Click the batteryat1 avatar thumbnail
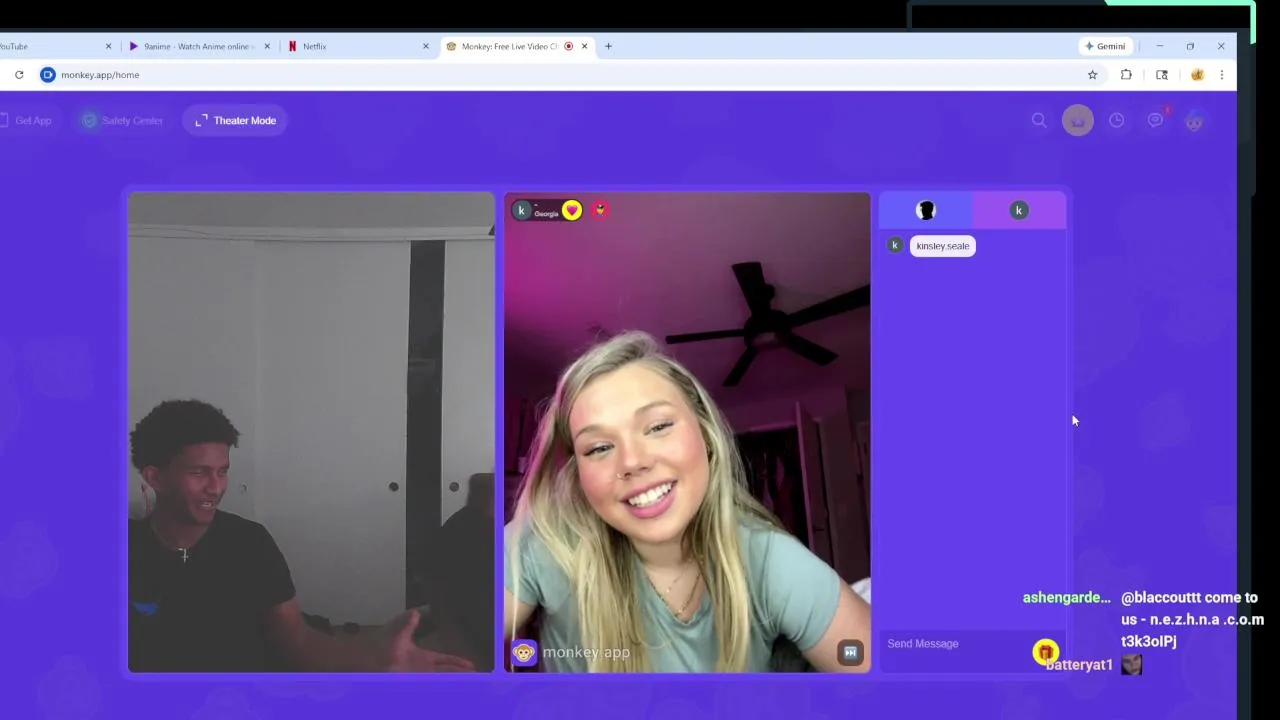Viewport: 1280px width, 720px height. 1131,665
